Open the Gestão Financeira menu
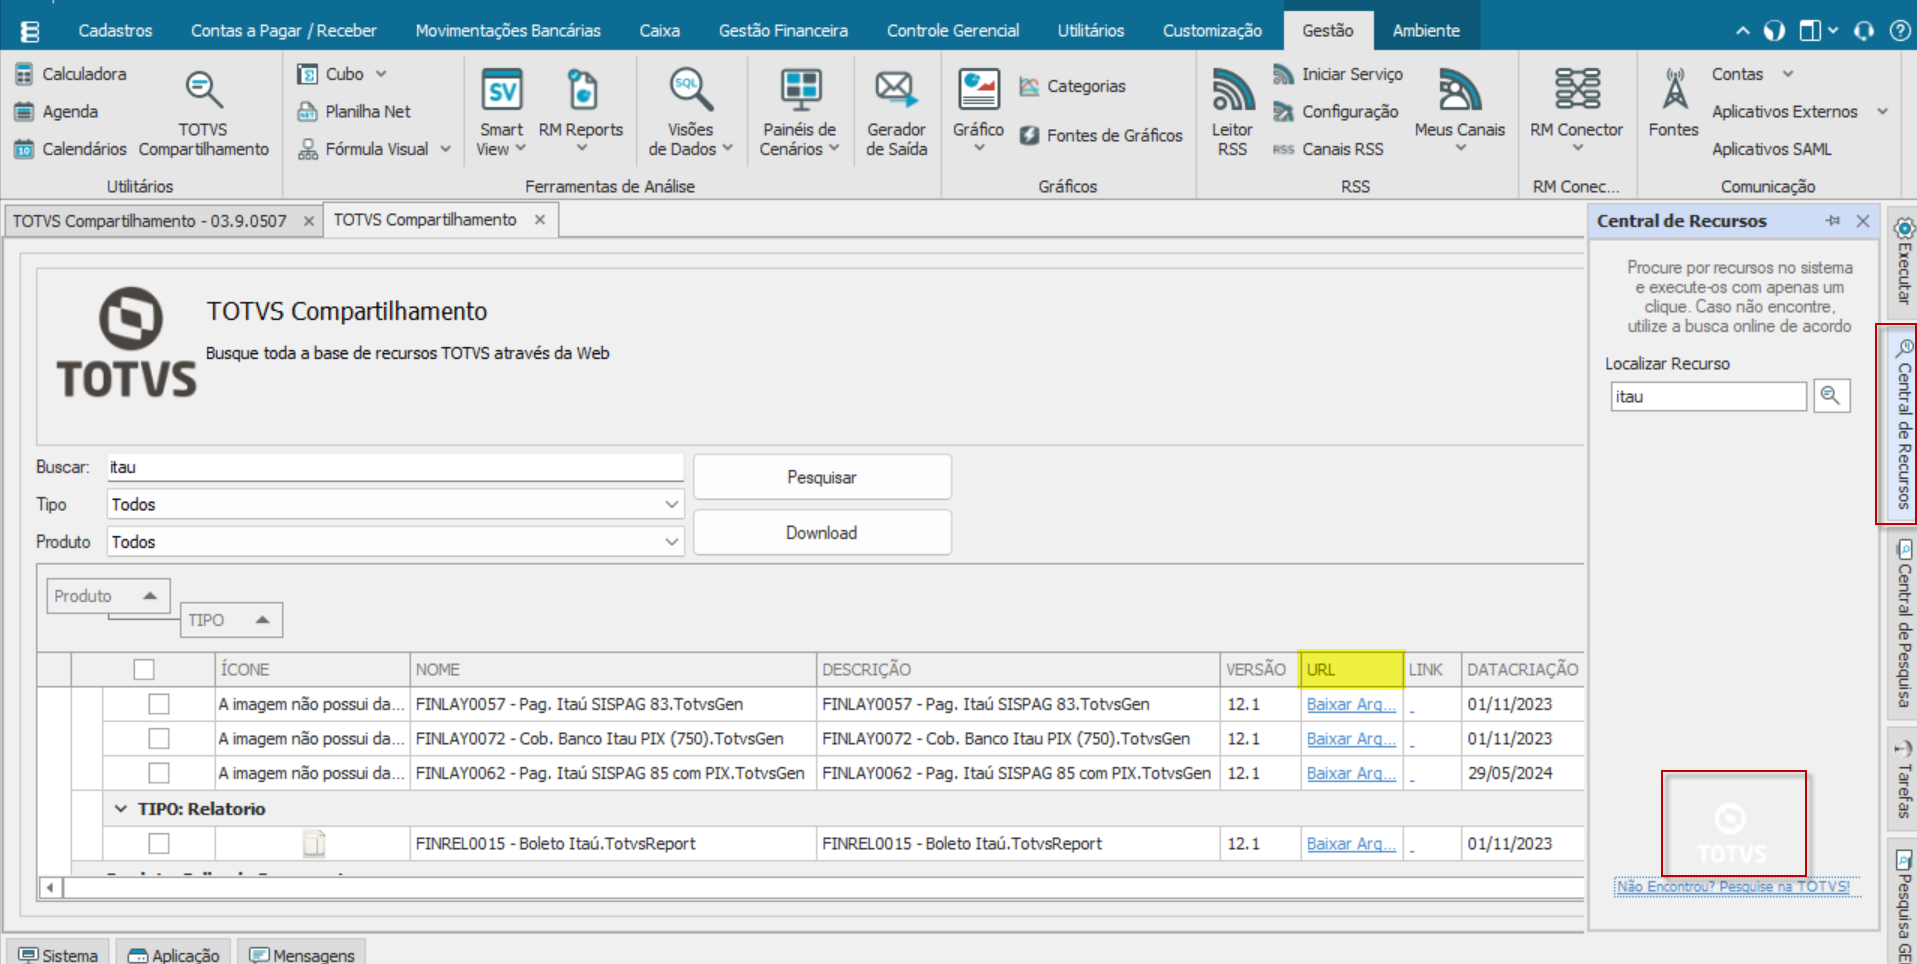This screenshot has height=964, width=1917. click(x=783, y=31)
